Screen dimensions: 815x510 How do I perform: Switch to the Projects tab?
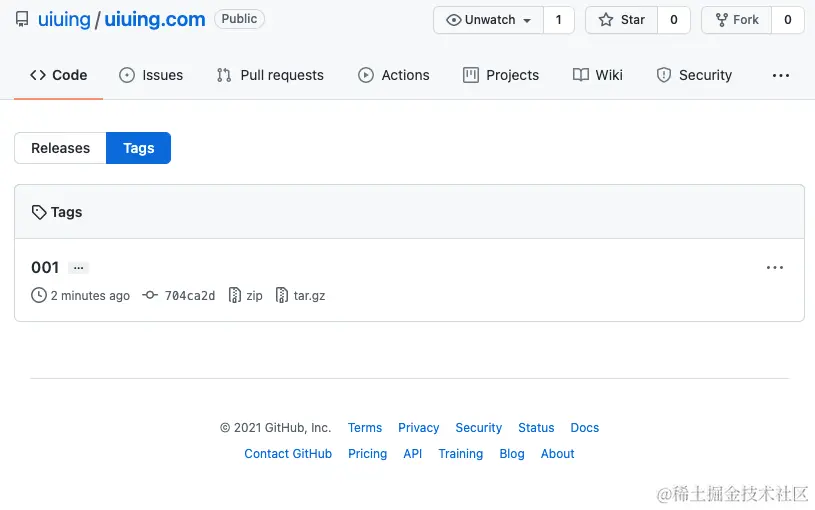[x=501, y=75]
